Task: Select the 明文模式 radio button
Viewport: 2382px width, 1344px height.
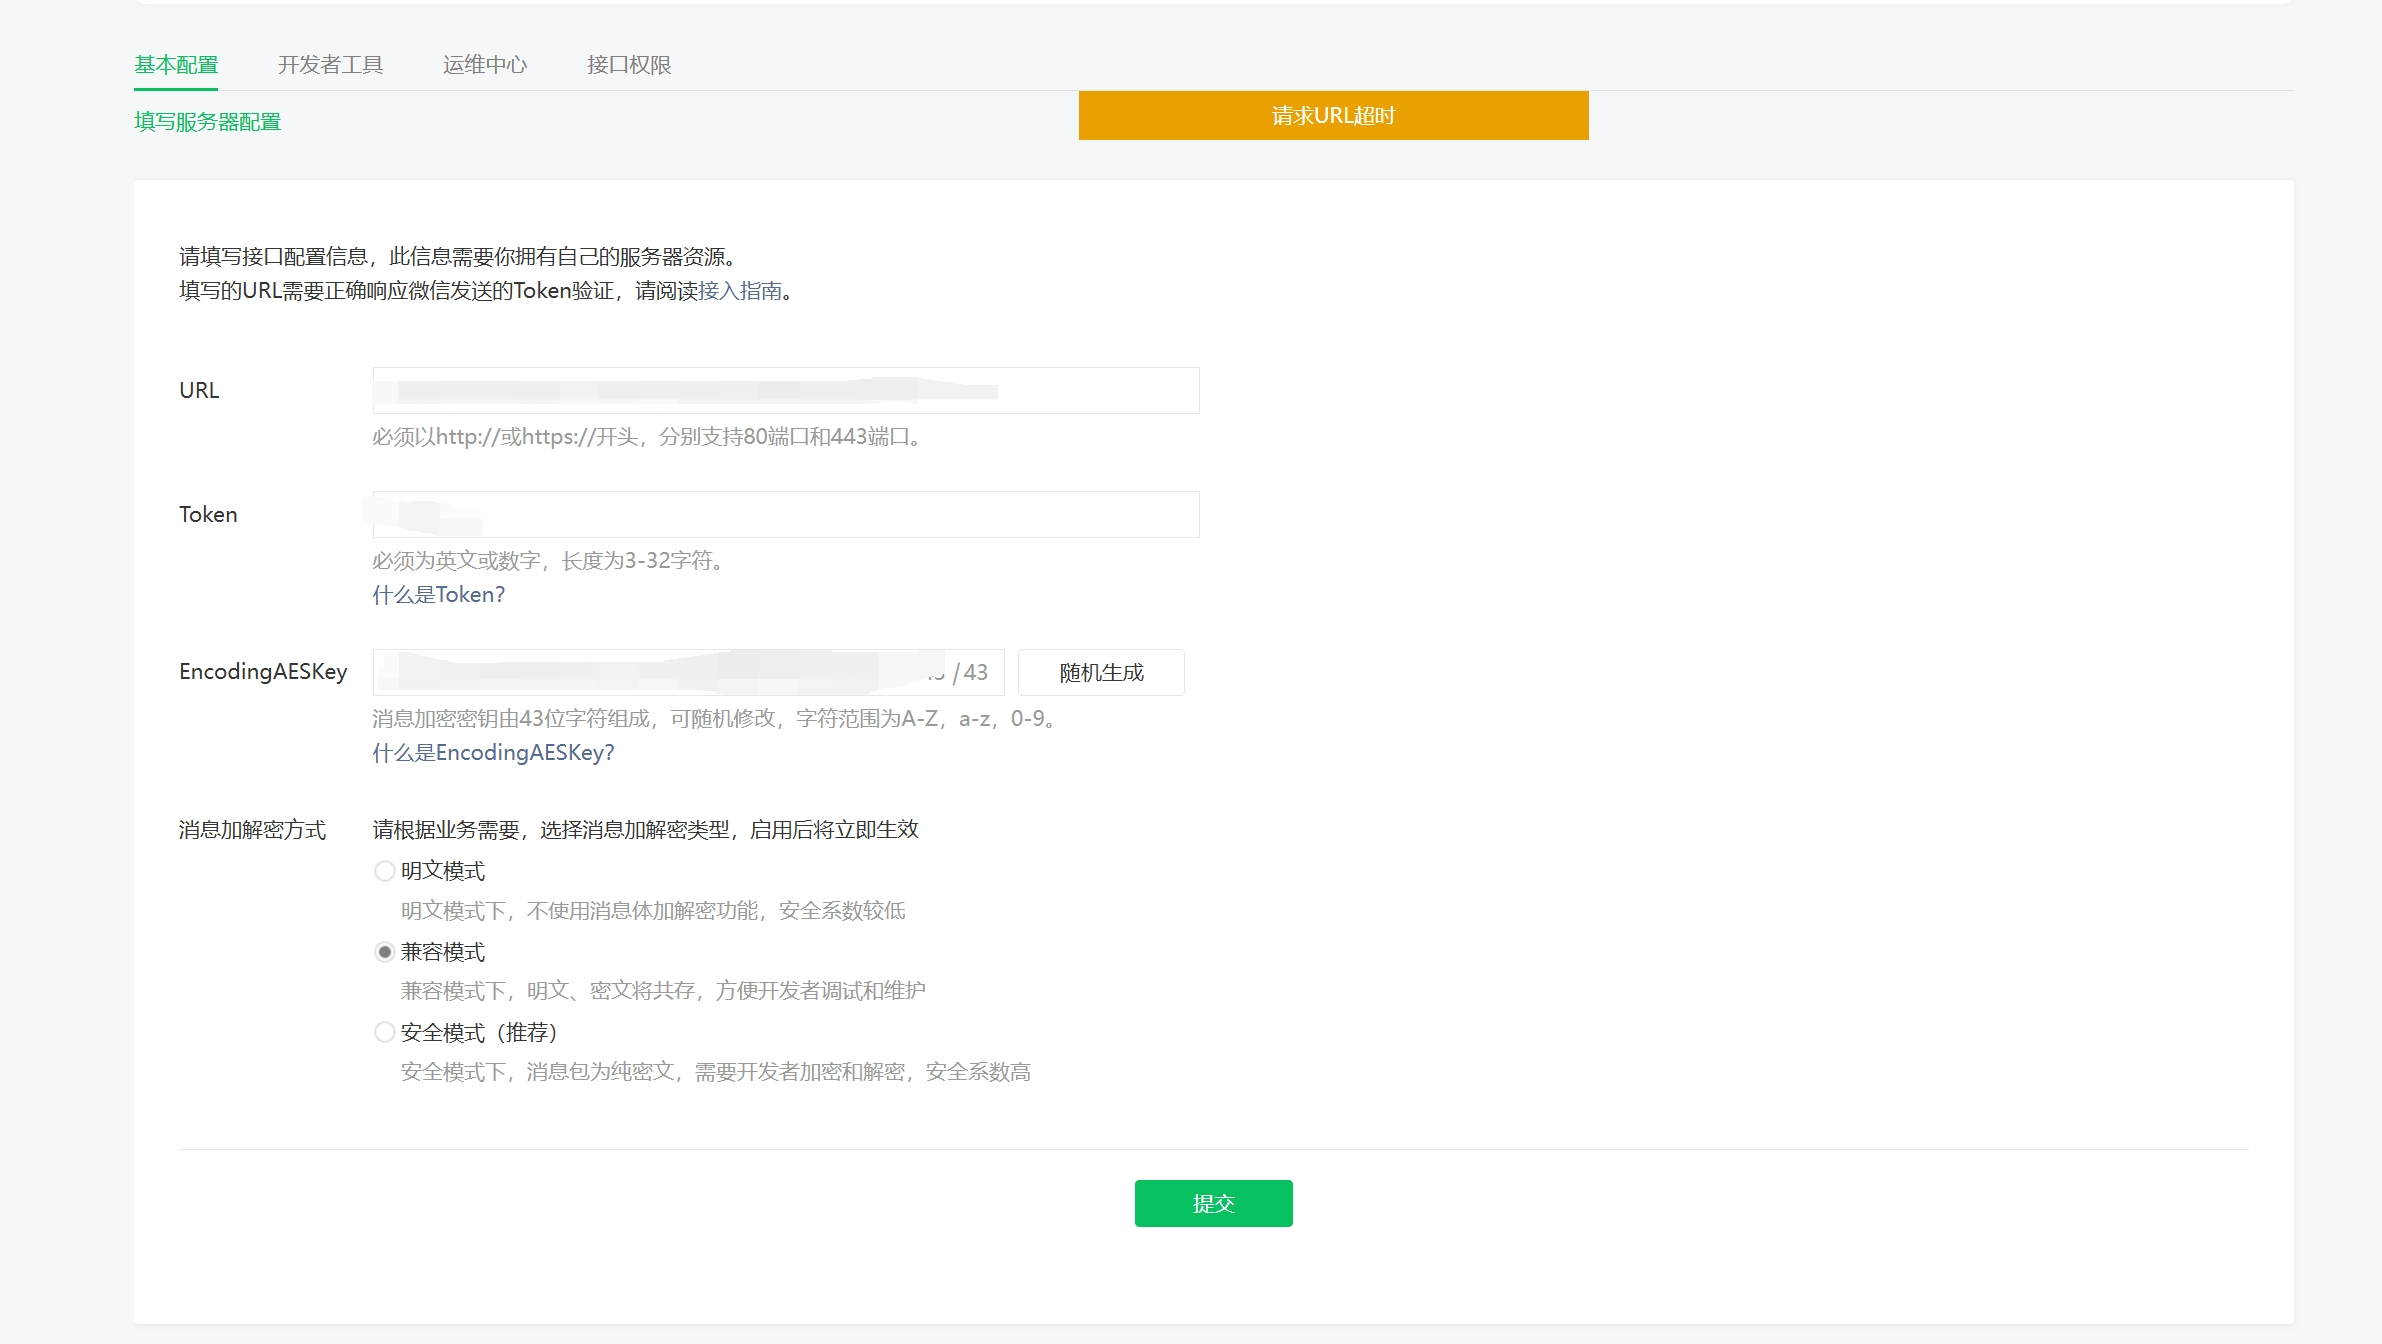Action: pos(384,871)
